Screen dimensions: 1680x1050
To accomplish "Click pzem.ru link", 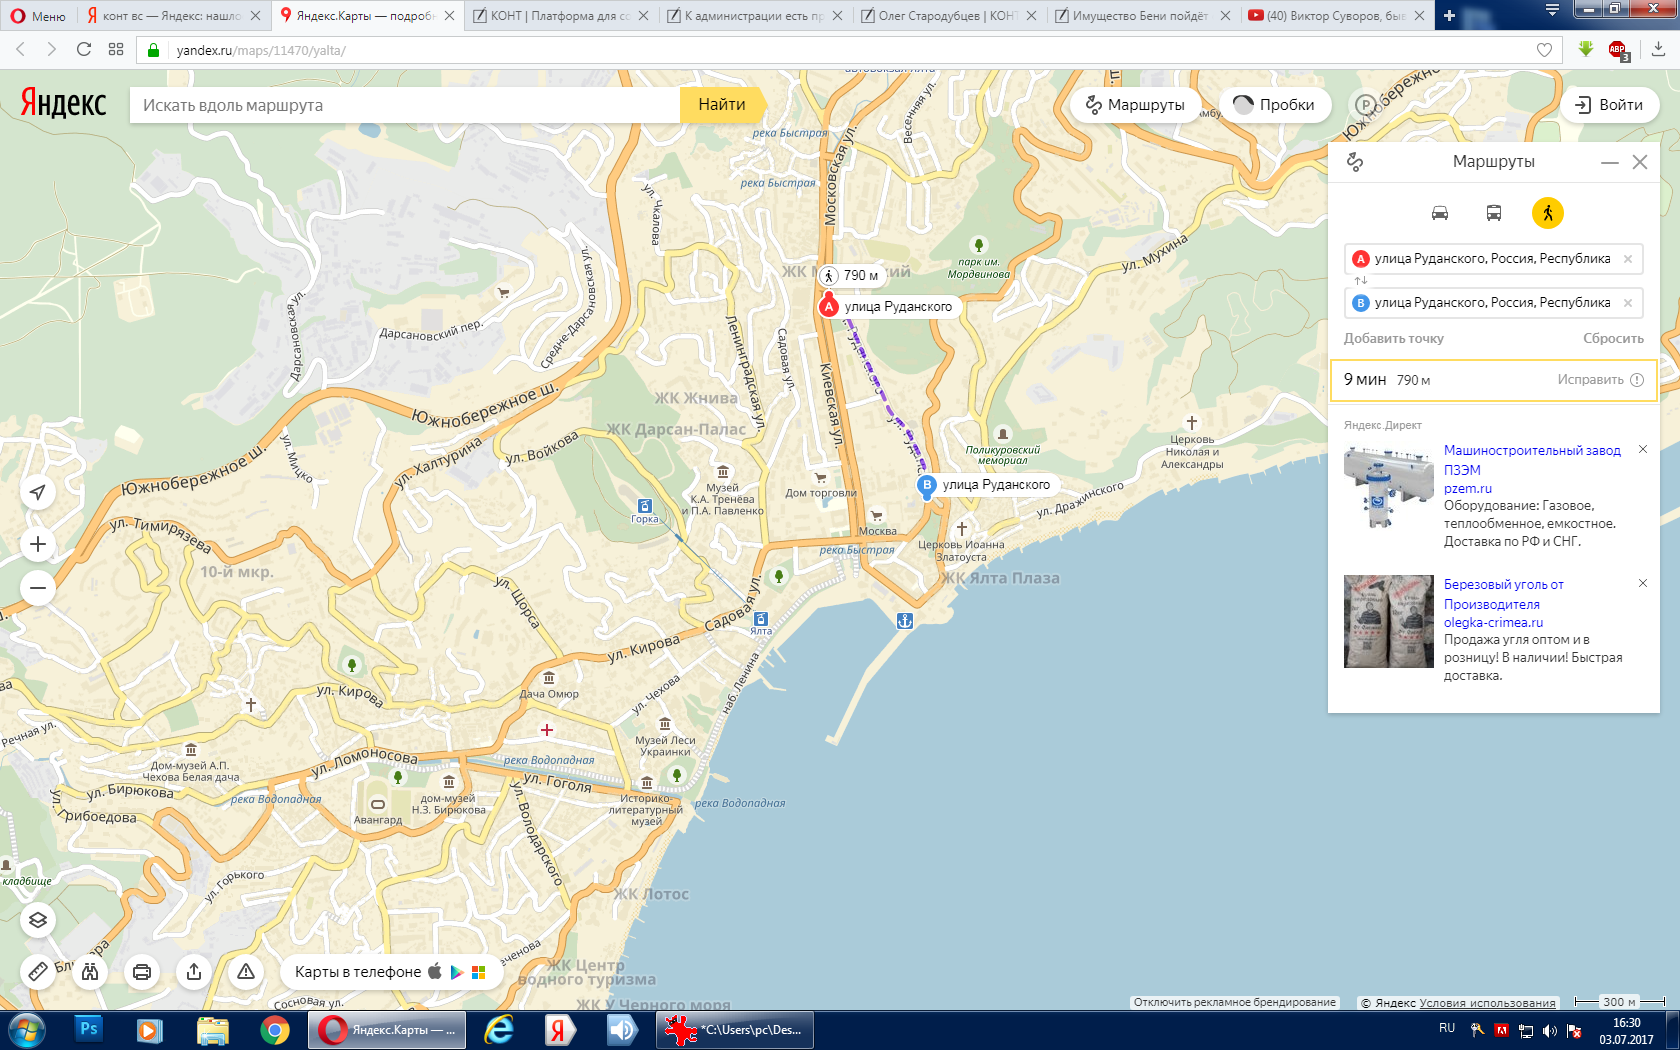I will 1468,488.
